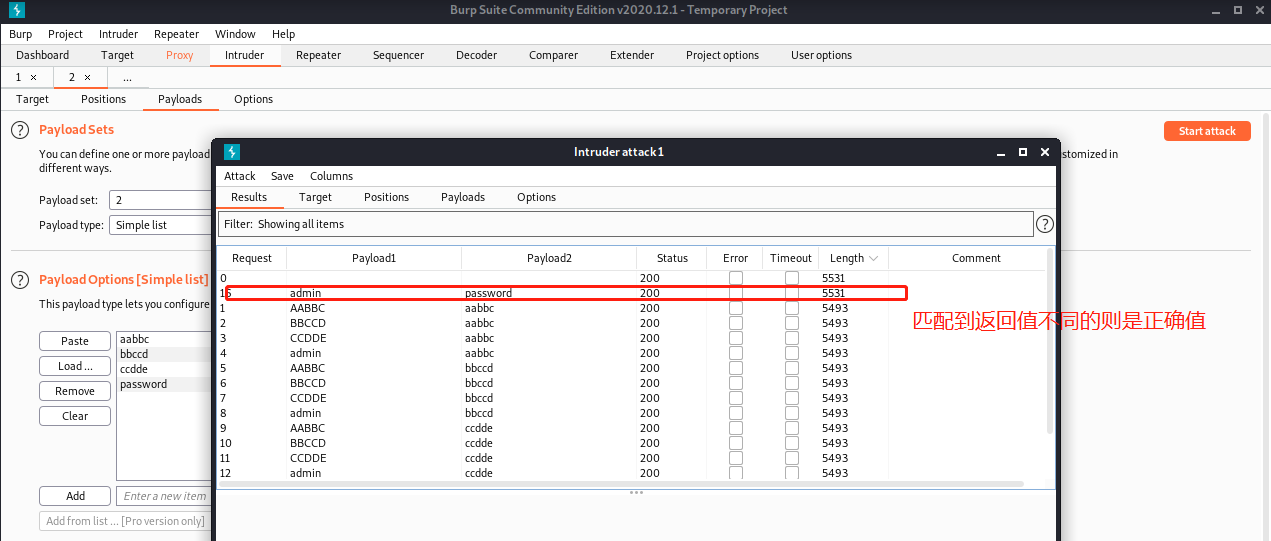Image resolution: width=1271 pixels, height=541 pixels.
Task: Switch to the Decoder tab
Action: pyautogui.click(x=476, y=55)
